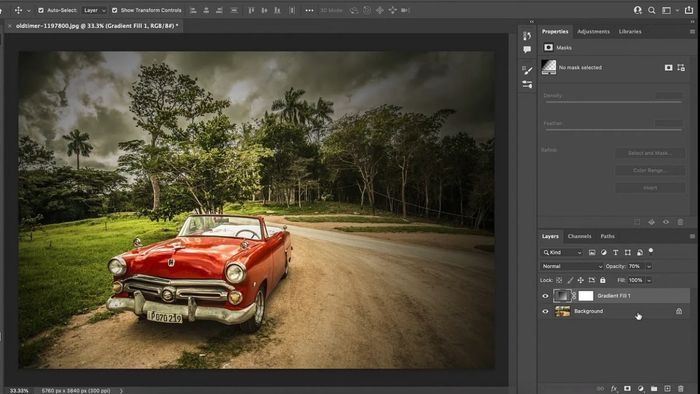Click the Align bottom edges icon

pyautogui.click(x=277, y=10)
